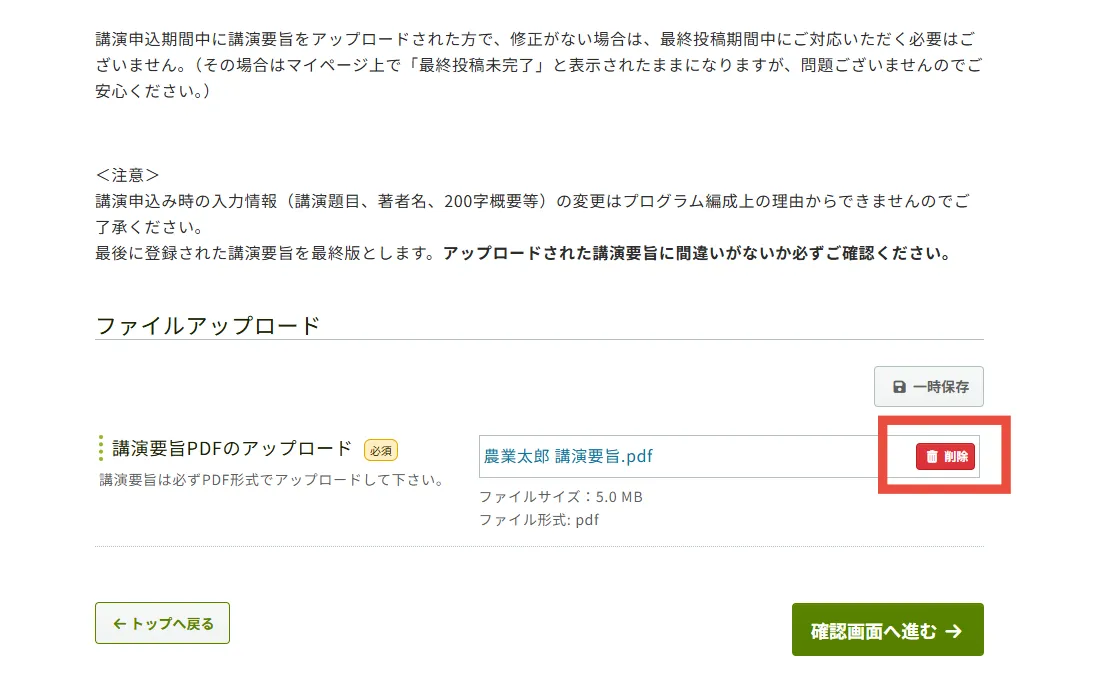Click the yellow 必須 badge

click(381, 450)
